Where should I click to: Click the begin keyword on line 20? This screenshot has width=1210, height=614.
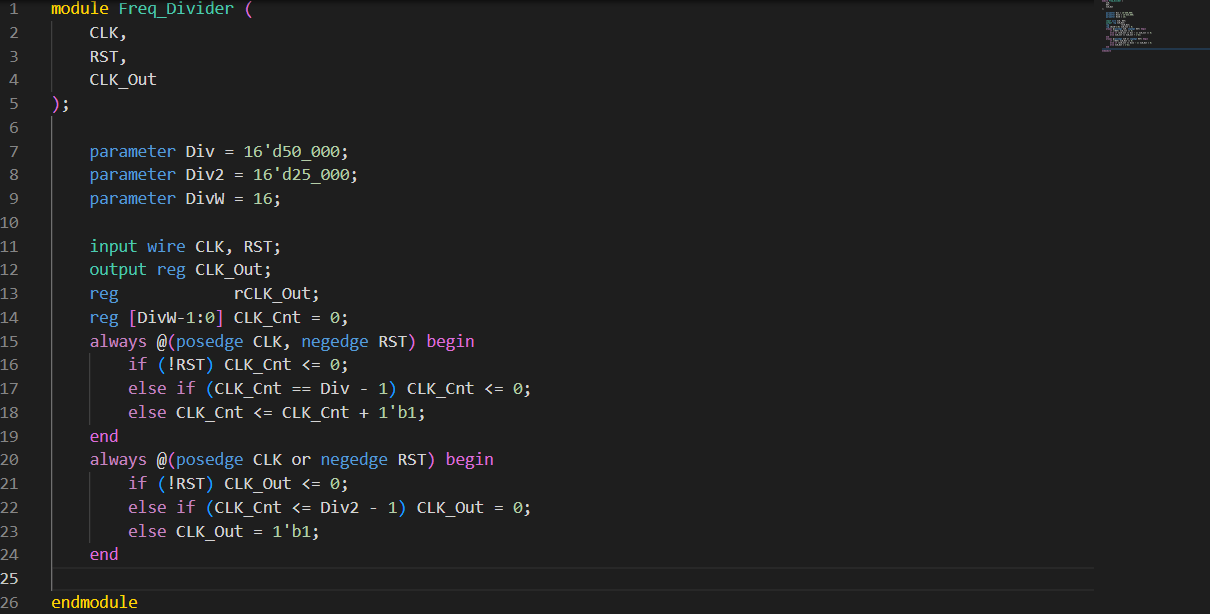pos(469,459)
